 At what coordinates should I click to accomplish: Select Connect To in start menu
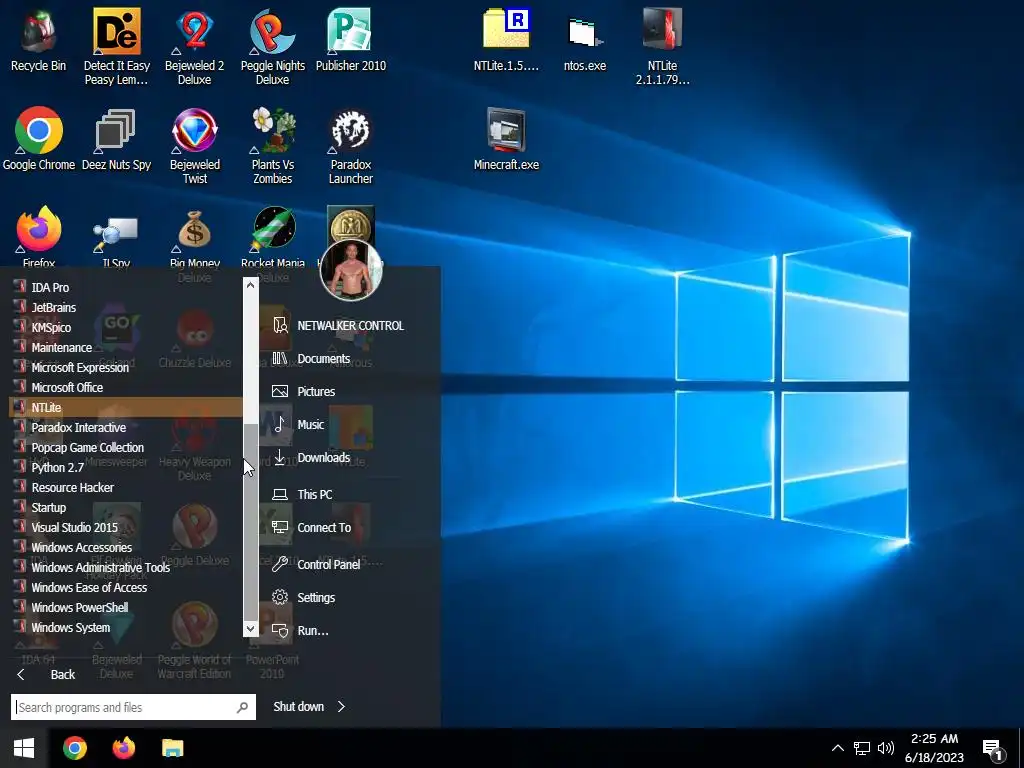point(312,527)
